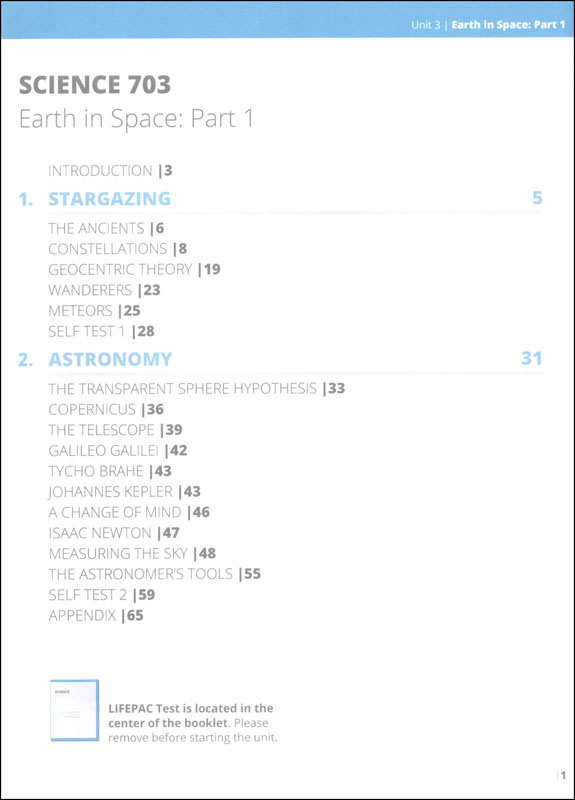Screen dimensions: 575x800
Task: Open the INTRODUCTION entry on page 3
Action: [110, 170]
